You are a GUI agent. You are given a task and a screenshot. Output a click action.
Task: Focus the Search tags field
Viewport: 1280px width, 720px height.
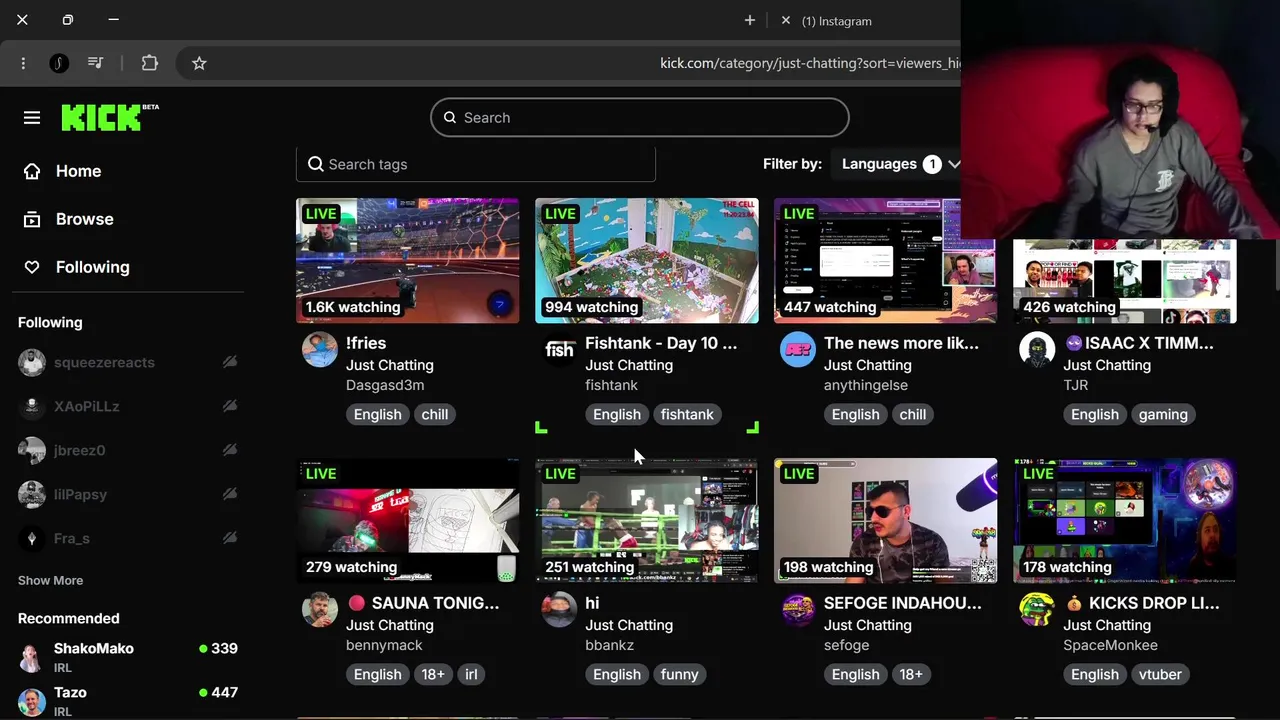click(476, 164)
